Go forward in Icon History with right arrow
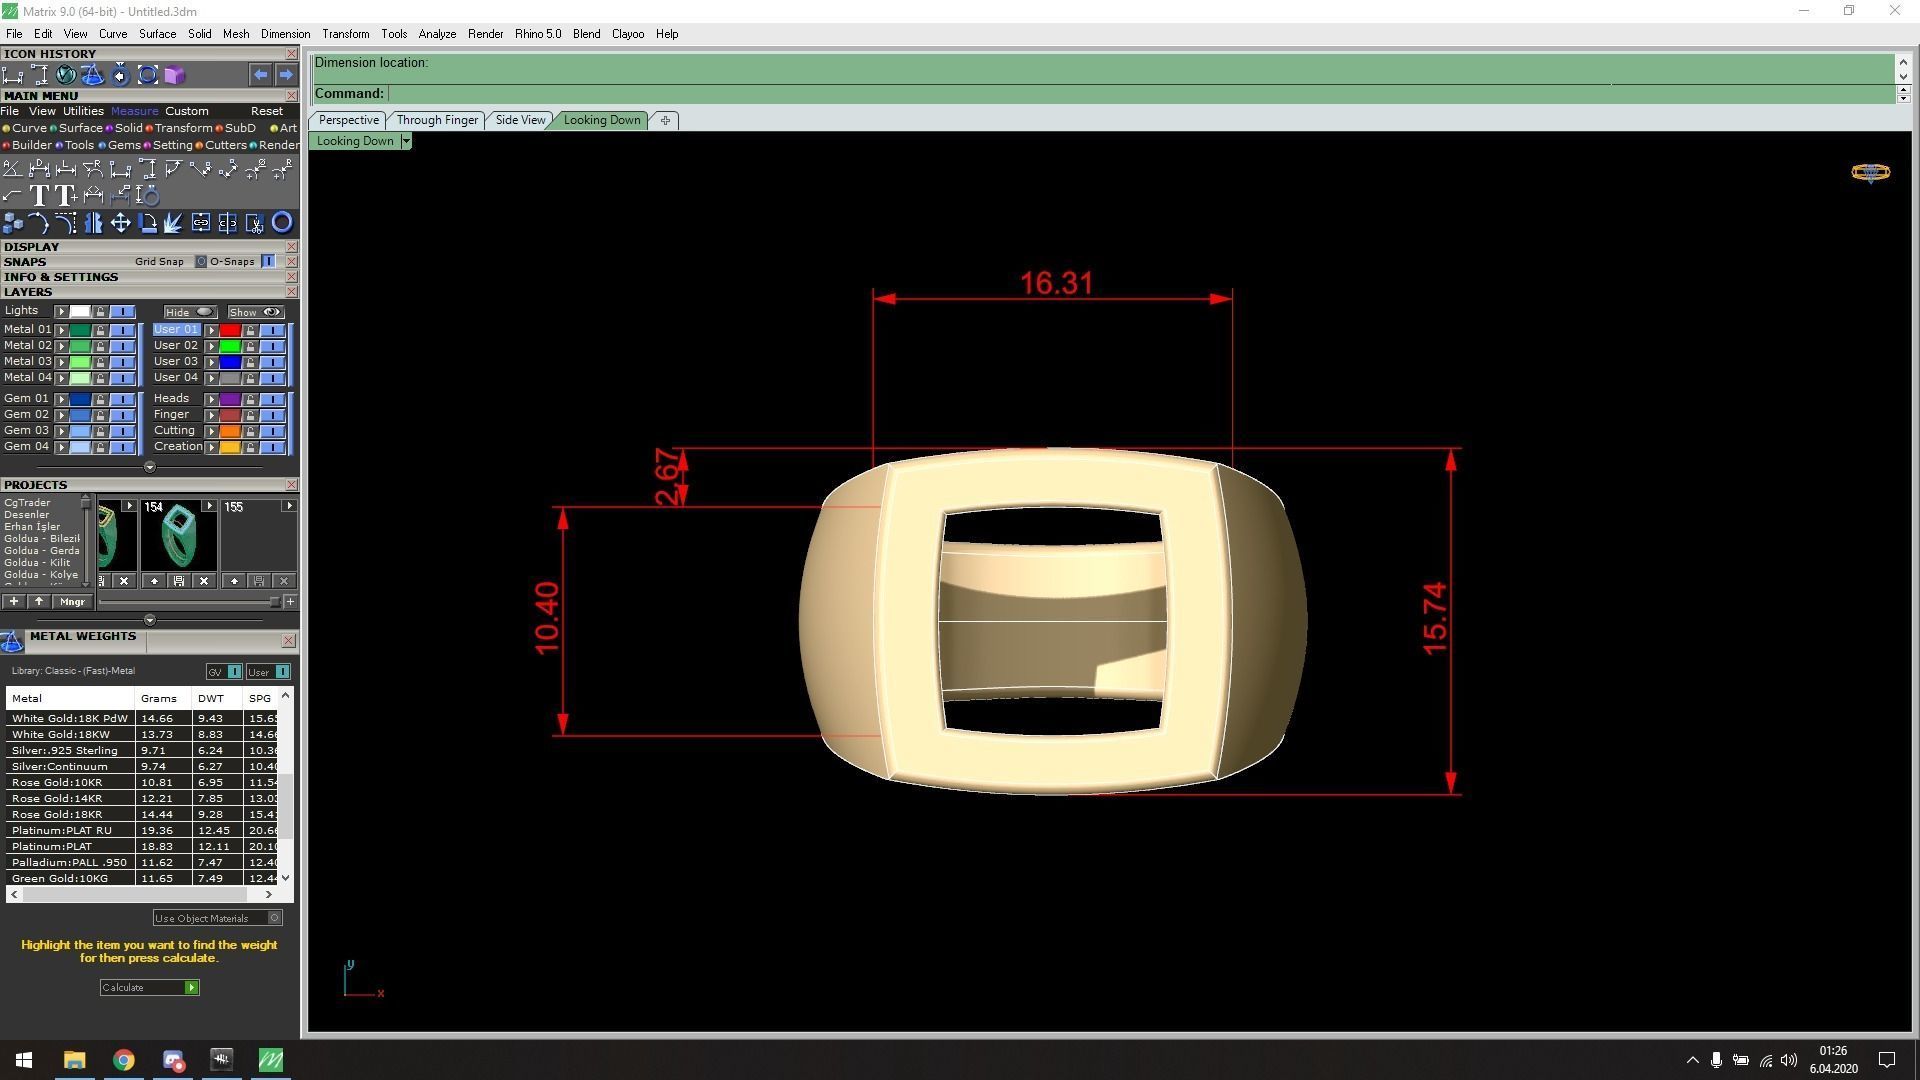Screen dimensions: 1920x1080 coord(286,75)
